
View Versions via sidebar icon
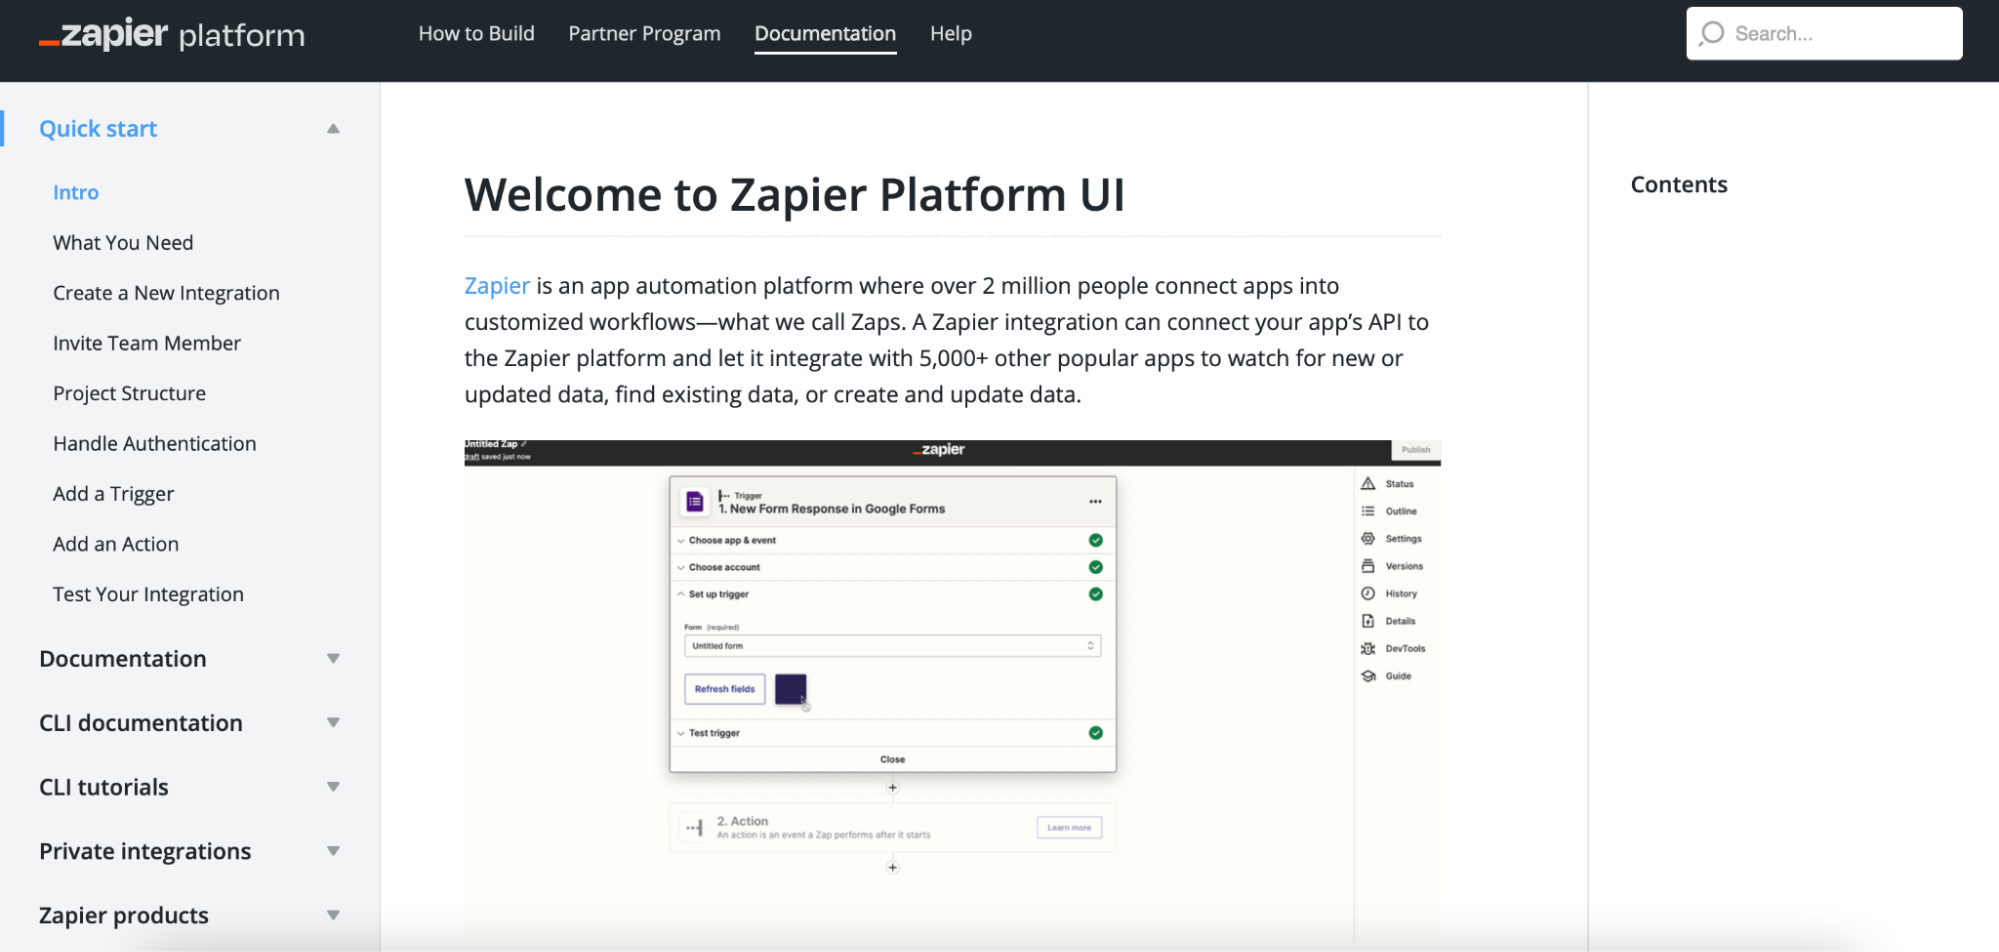click(1369, 565)
